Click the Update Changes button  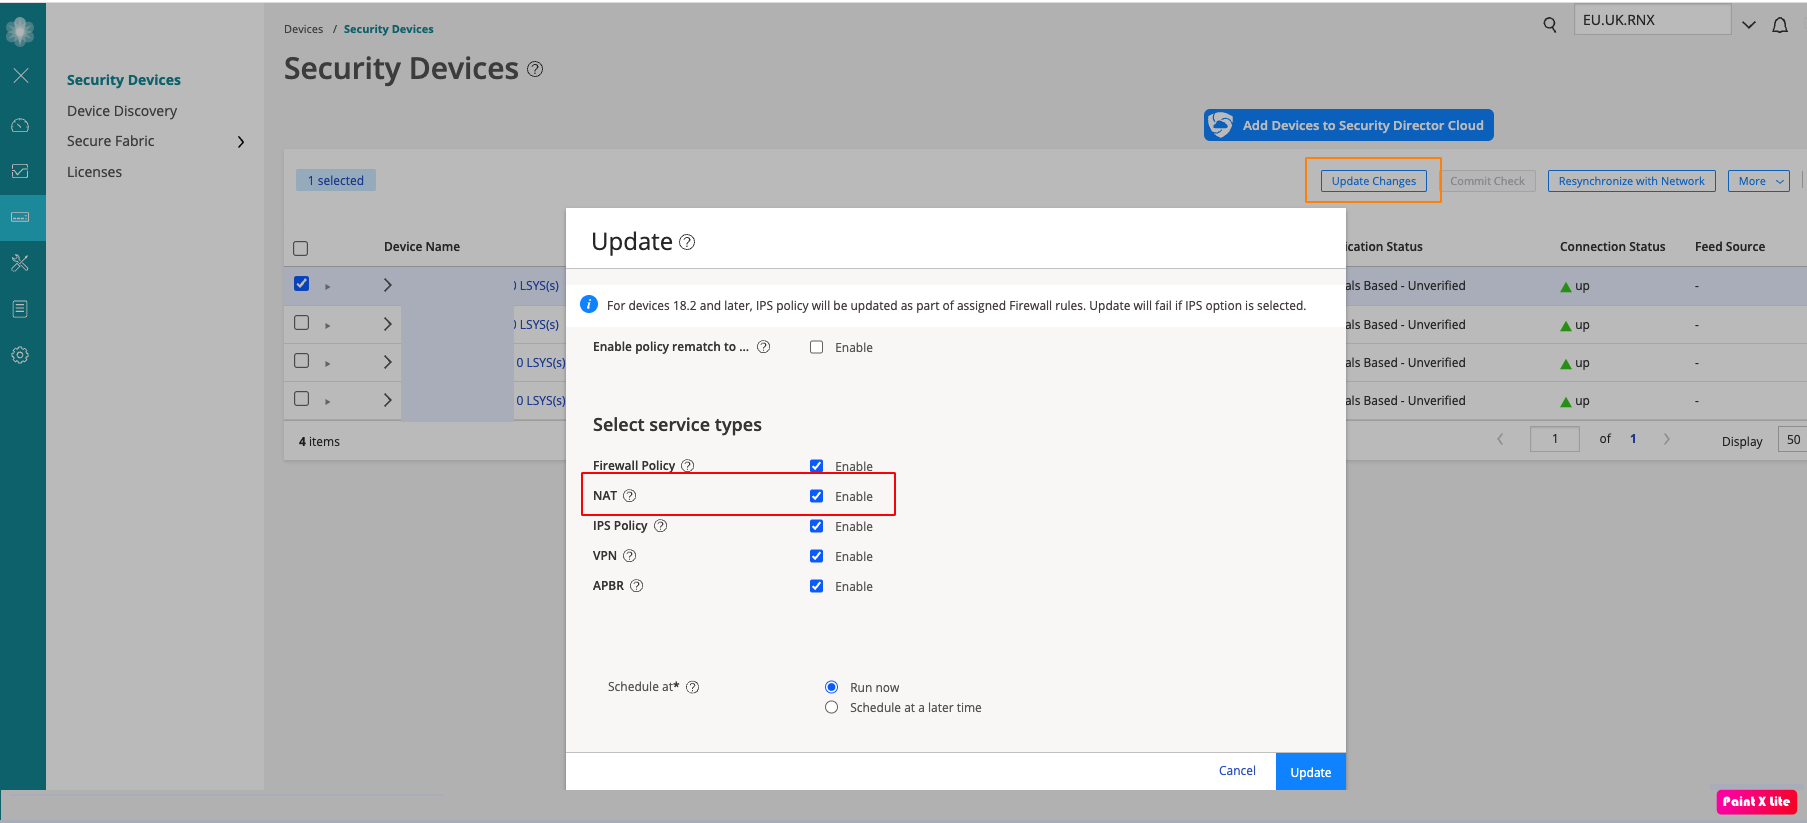click(1374, 181)
